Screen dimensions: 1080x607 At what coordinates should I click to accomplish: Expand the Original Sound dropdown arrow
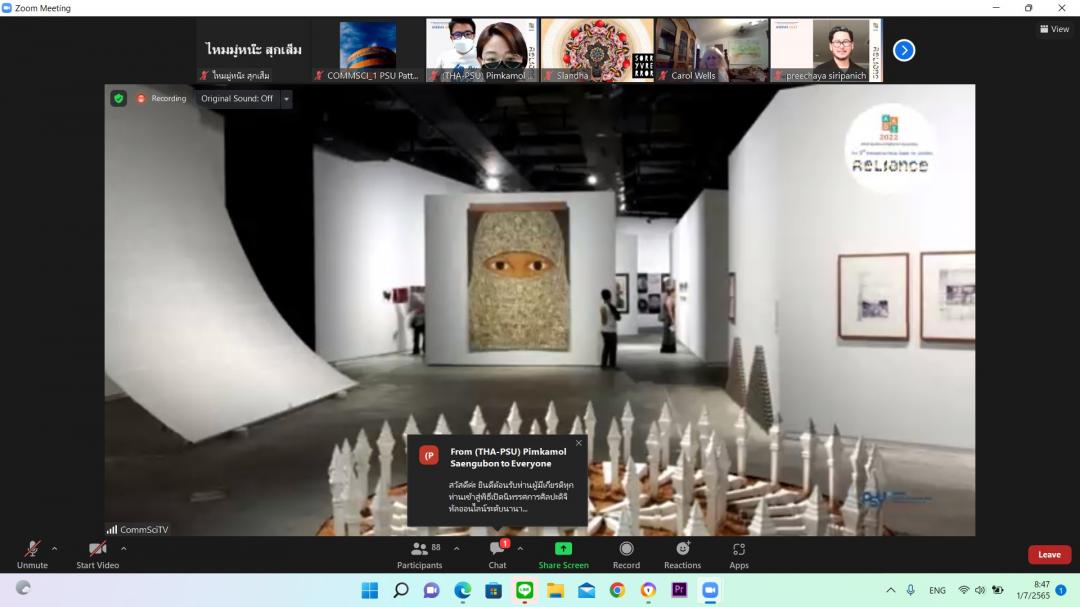tap(287, 99)
